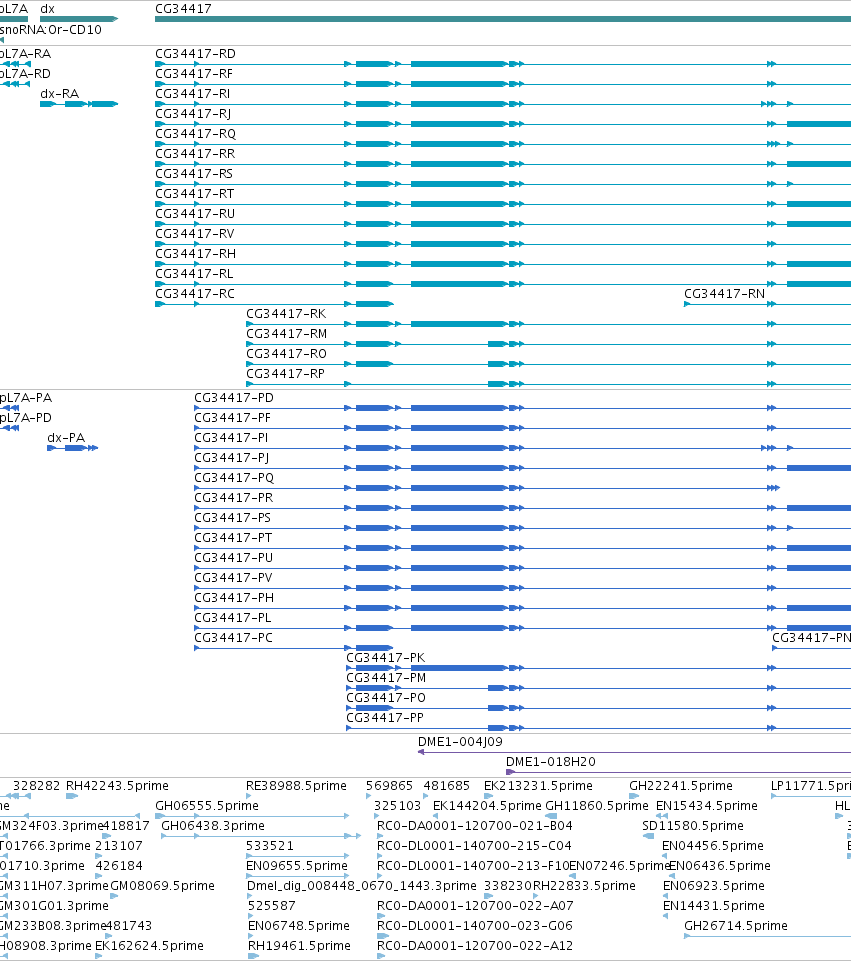This screenshot has width=851, height=961.
Task: Open the GH26714.5prime EST label
Action: point(736,925)
